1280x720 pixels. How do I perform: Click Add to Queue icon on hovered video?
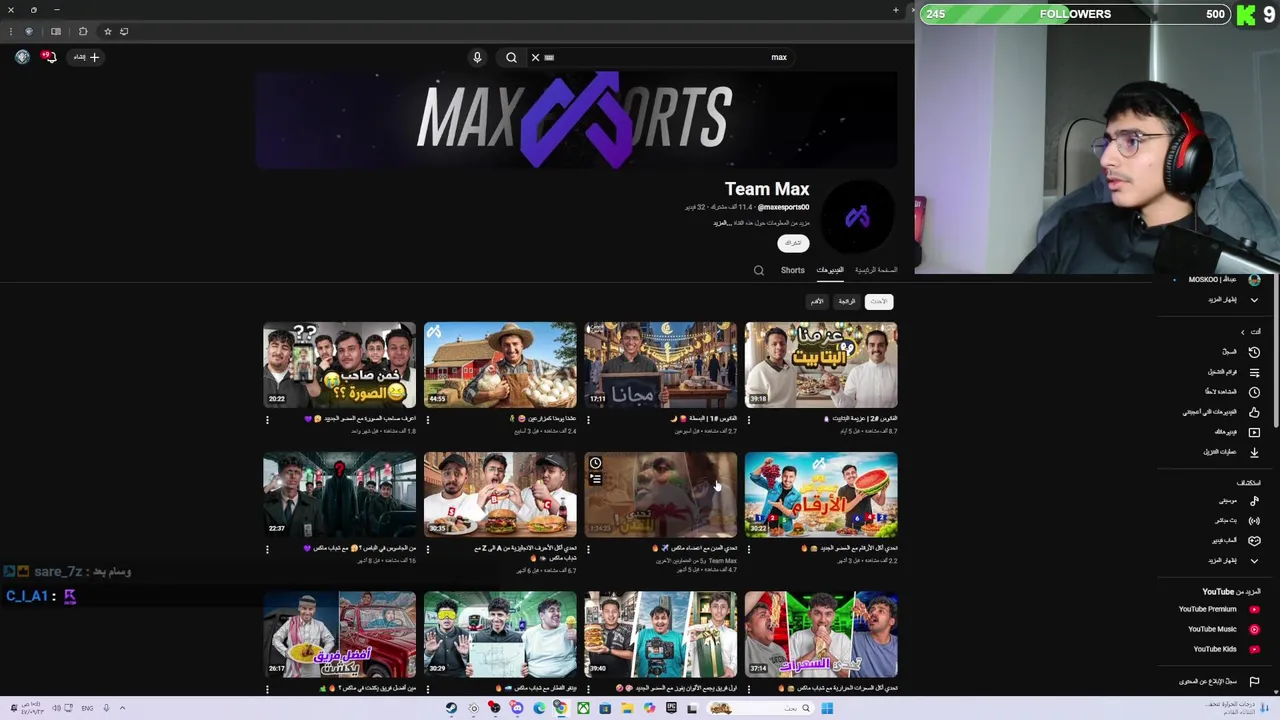coord(595,479)
